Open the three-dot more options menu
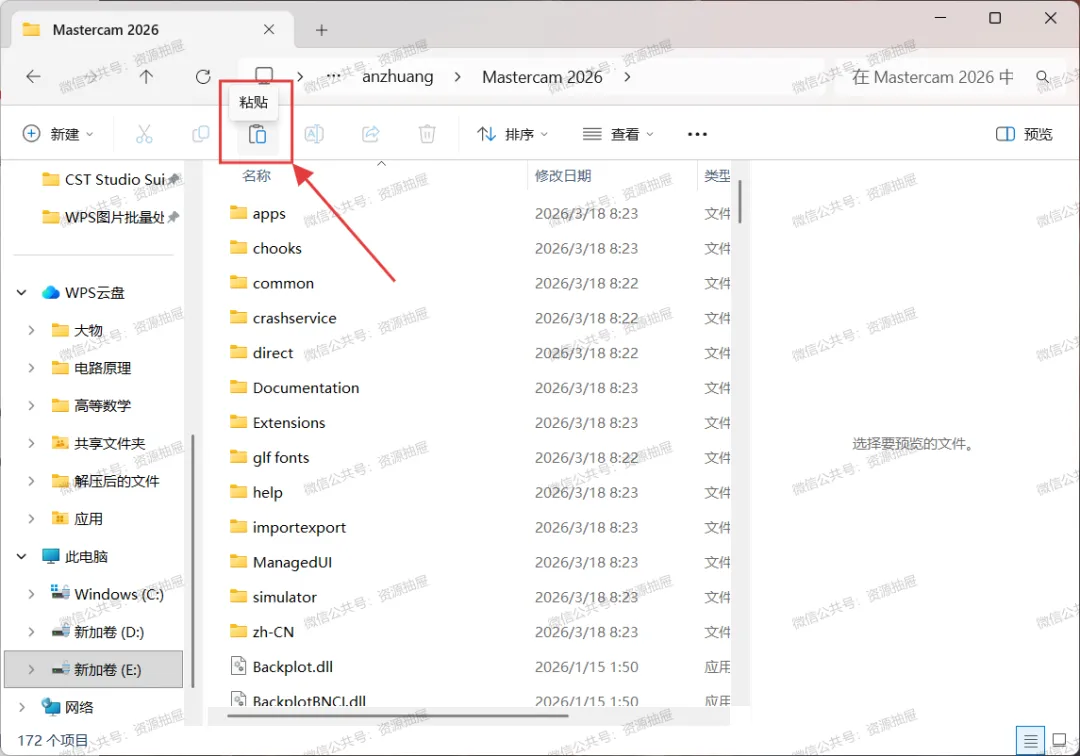The image size is (1080, 756). (697, 134)
